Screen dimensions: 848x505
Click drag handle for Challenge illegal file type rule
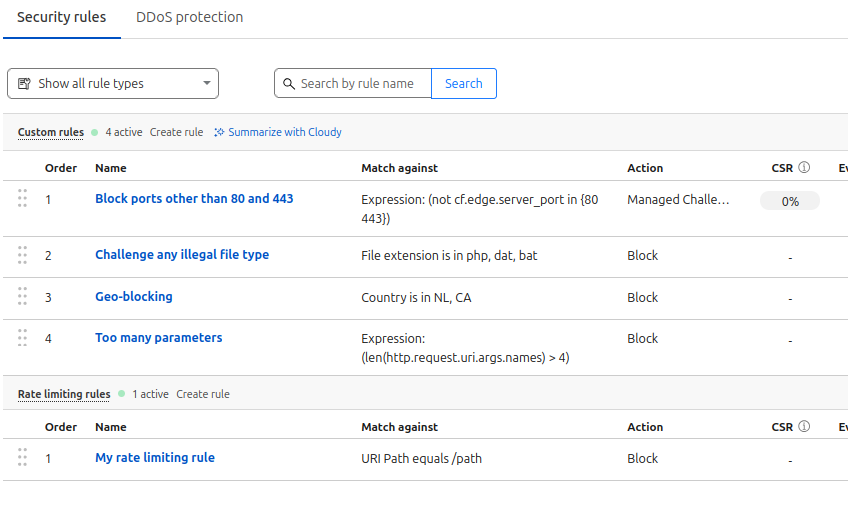tap(22, 255)
